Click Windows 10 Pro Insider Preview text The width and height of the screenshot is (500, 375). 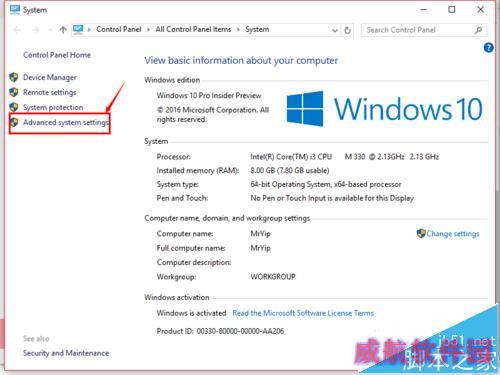tap(209, 96)
